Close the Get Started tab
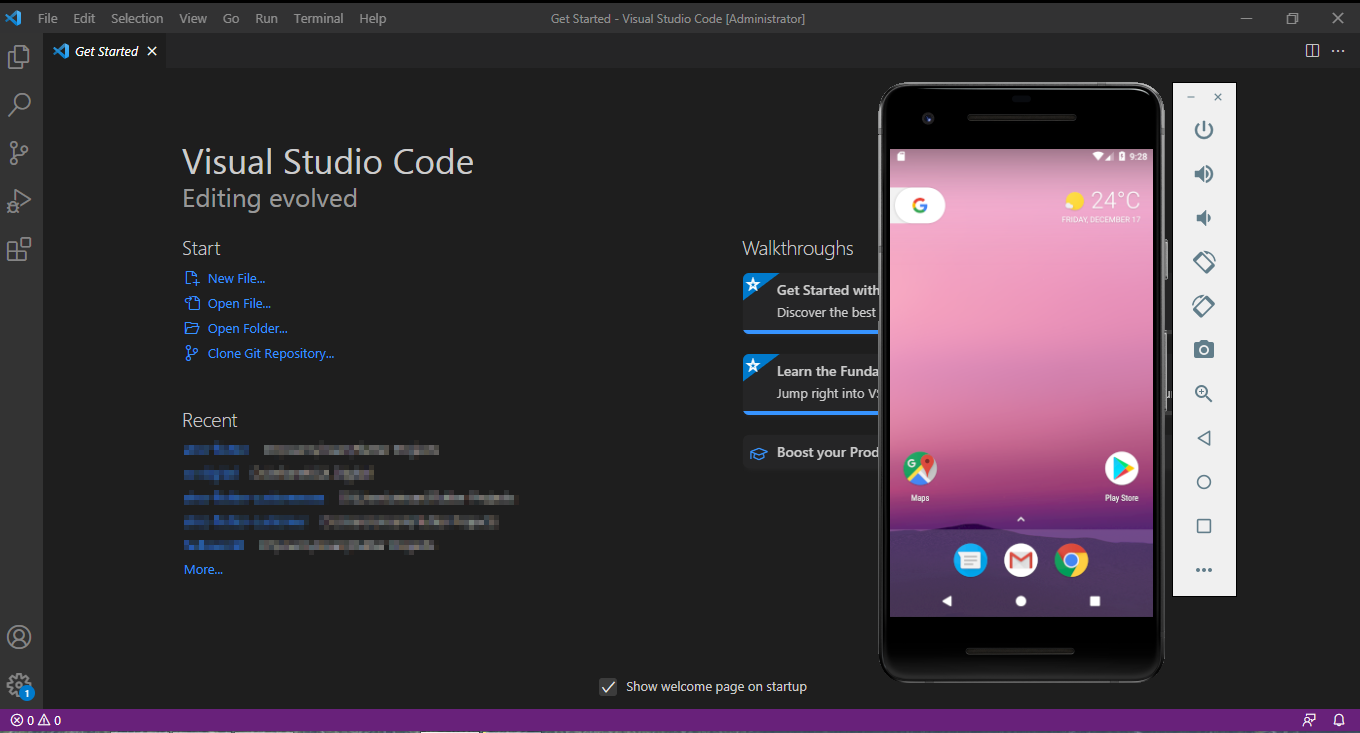Image resolution: width=1360 pixels, height=733 pixels. tap(152, 51)
